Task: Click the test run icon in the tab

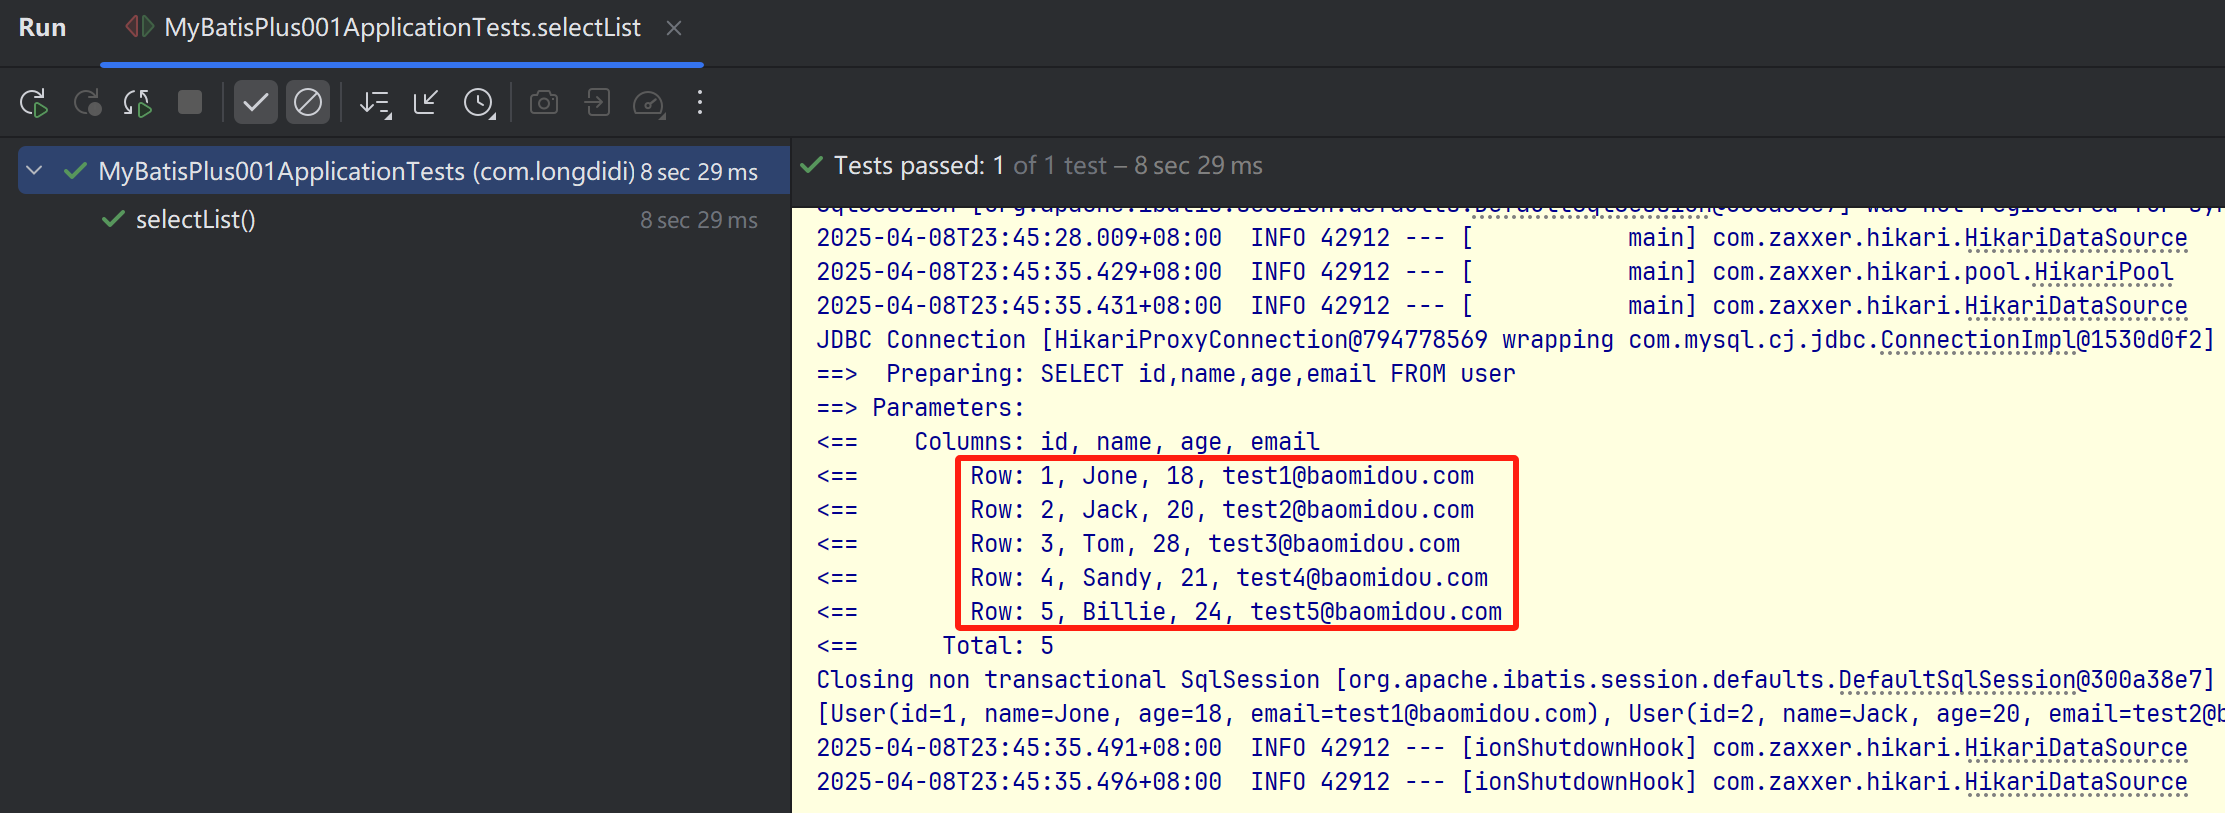Action: [x=139, y=27]
